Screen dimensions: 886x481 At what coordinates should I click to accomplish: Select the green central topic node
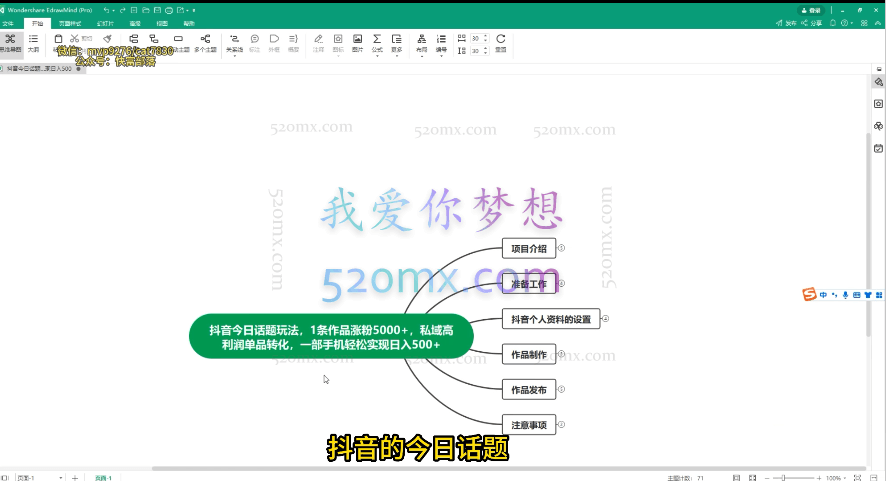click(x=331, y=336)
